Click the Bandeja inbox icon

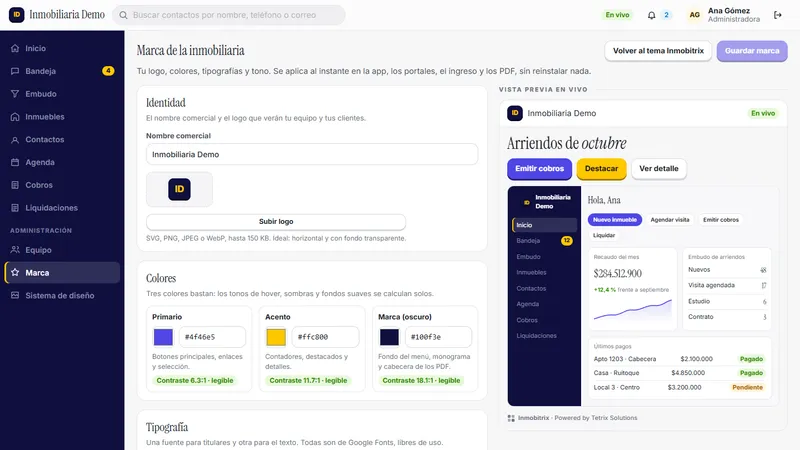pyautogui.click(x=15, y=71)
